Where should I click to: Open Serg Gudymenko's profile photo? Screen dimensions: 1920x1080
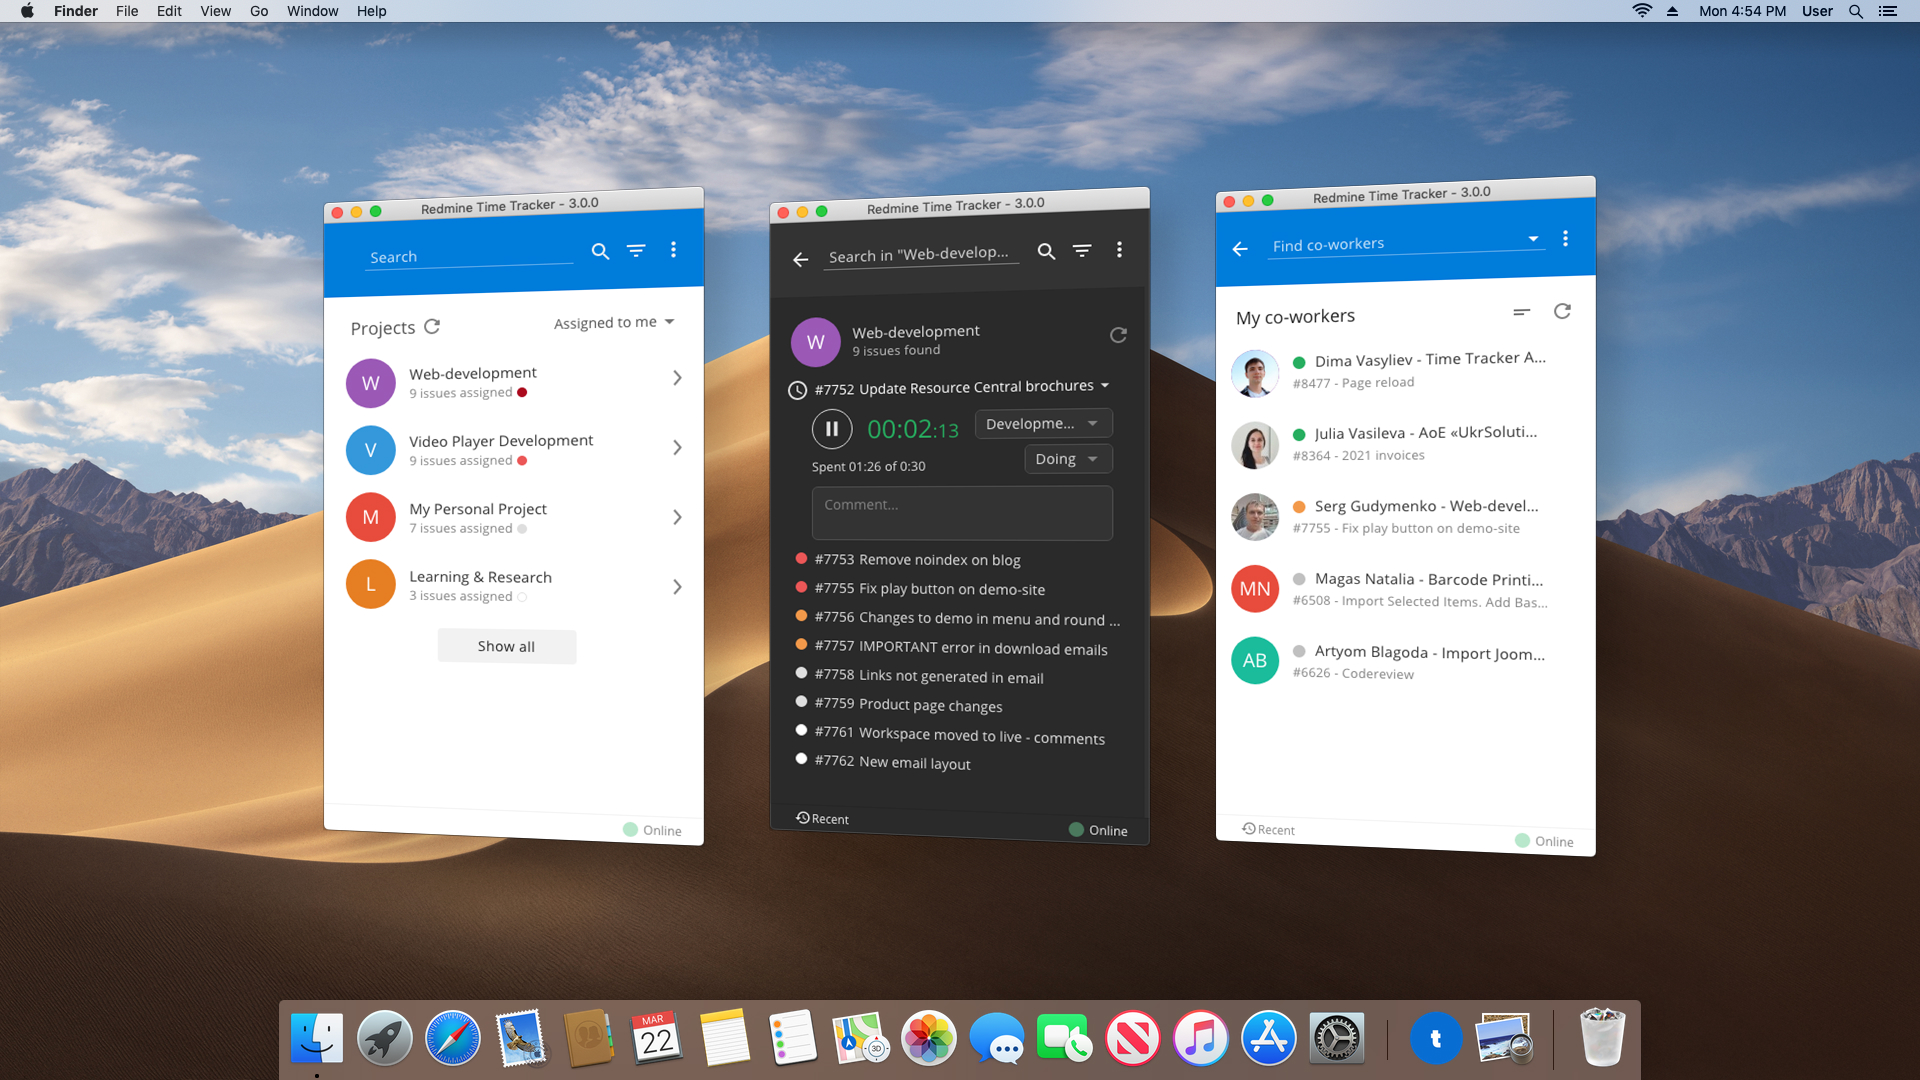1255,517
